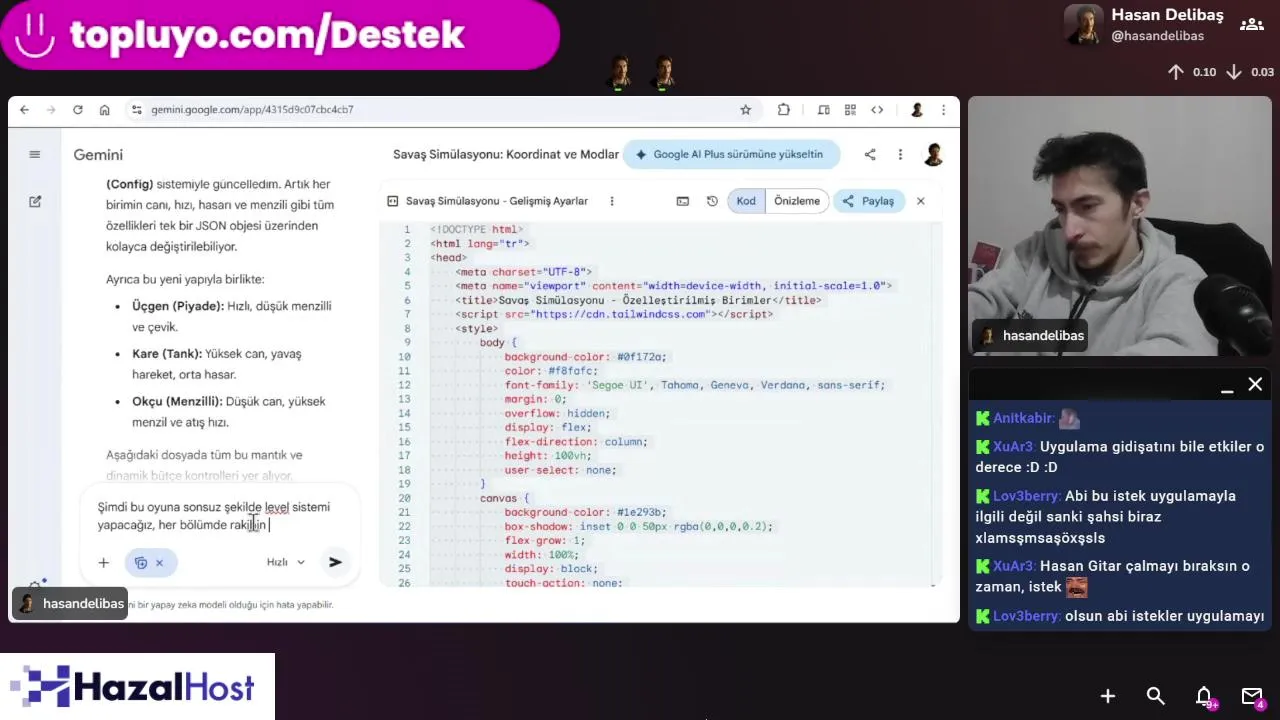
Task: Click the site info icon in address bar
Action: pos(137,110)
